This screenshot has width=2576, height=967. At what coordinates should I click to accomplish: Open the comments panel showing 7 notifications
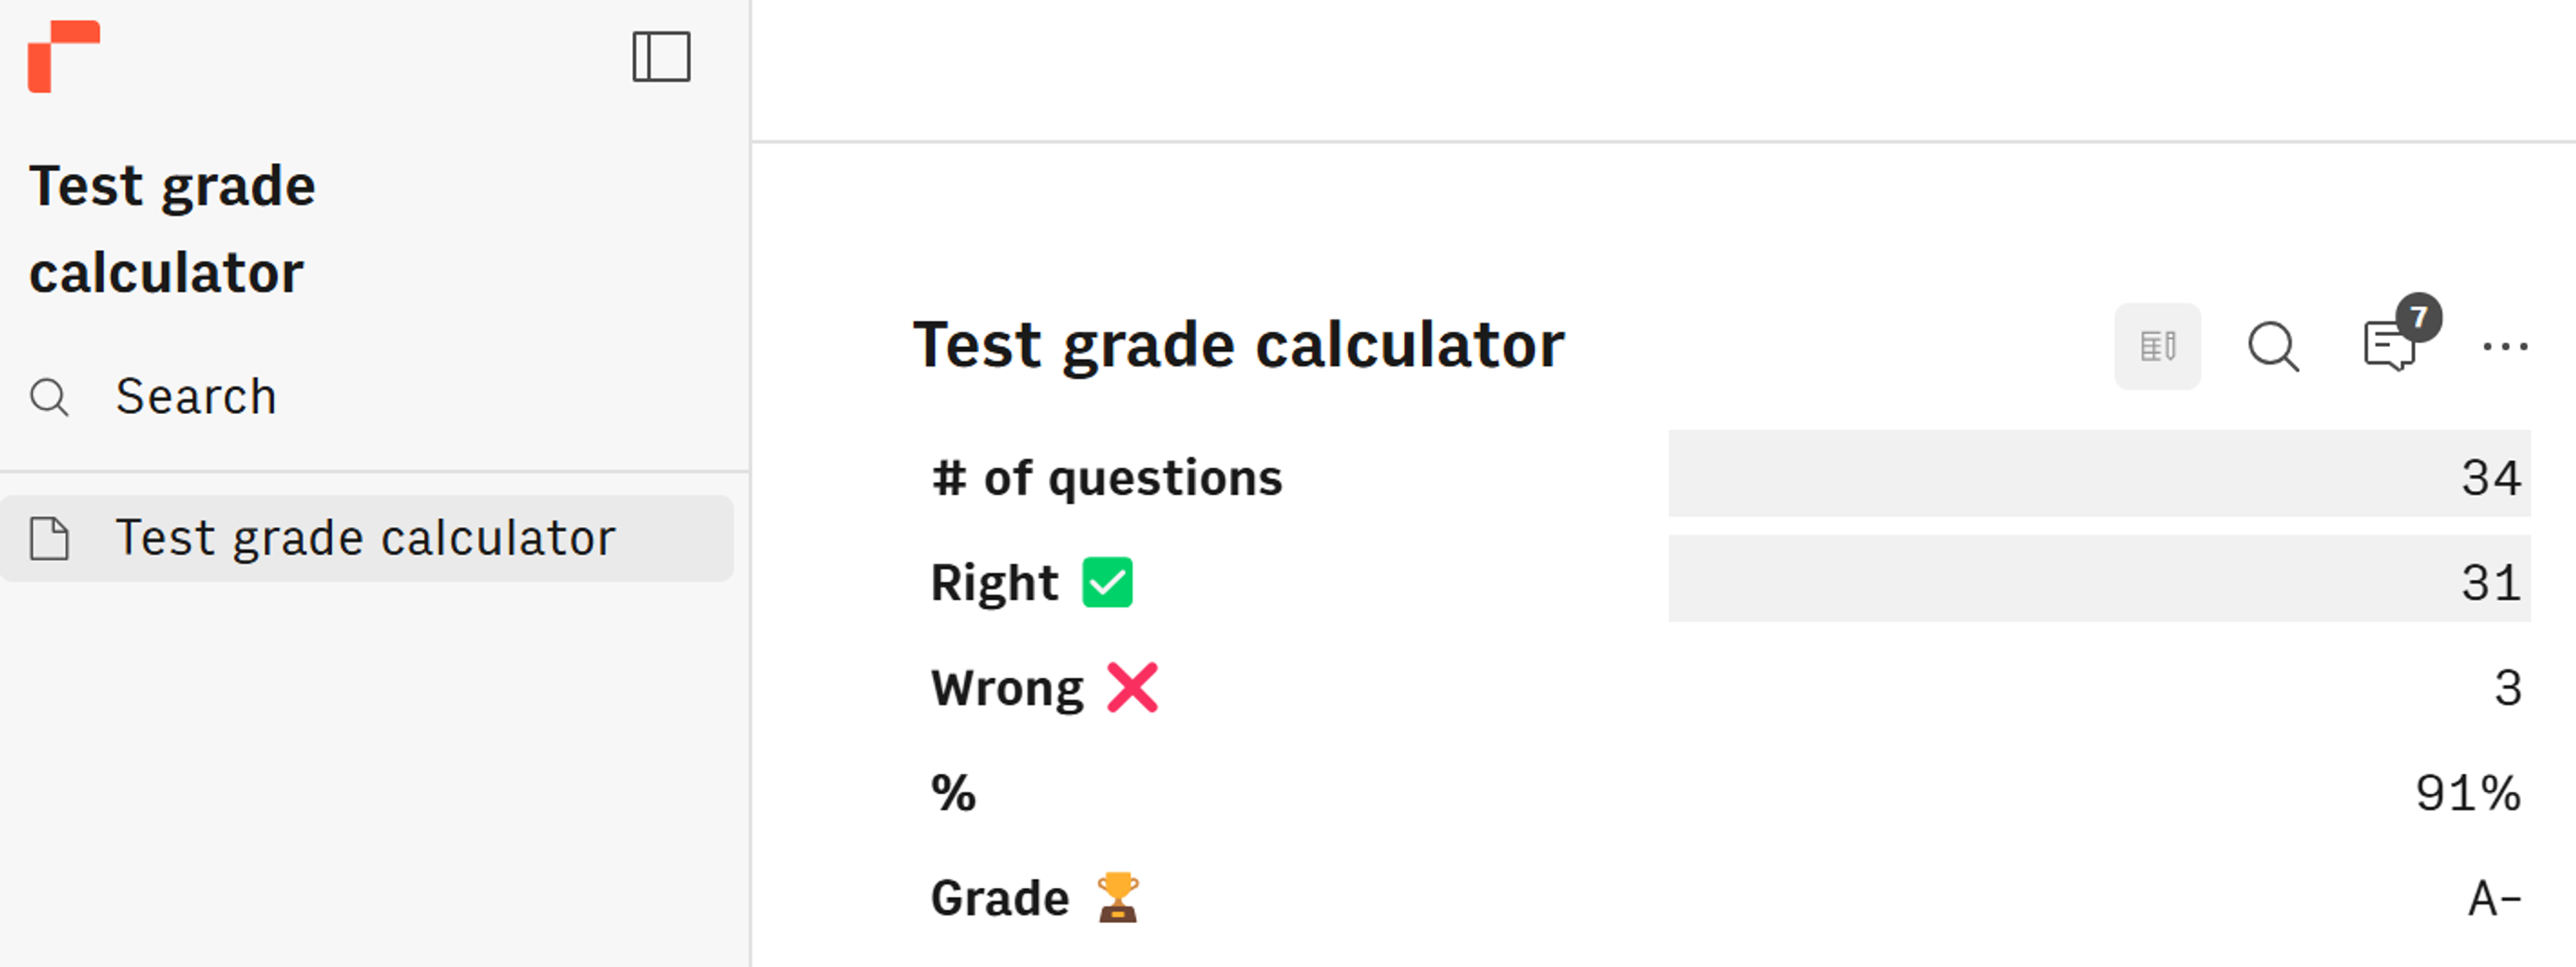tap(2391, 348)
